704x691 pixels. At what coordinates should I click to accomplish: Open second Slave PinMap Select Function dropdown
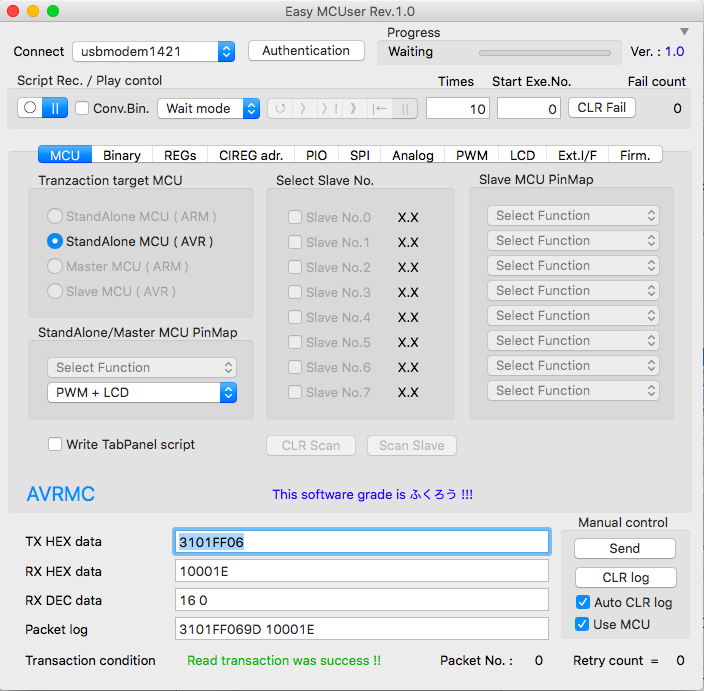[x=573, y=241]
